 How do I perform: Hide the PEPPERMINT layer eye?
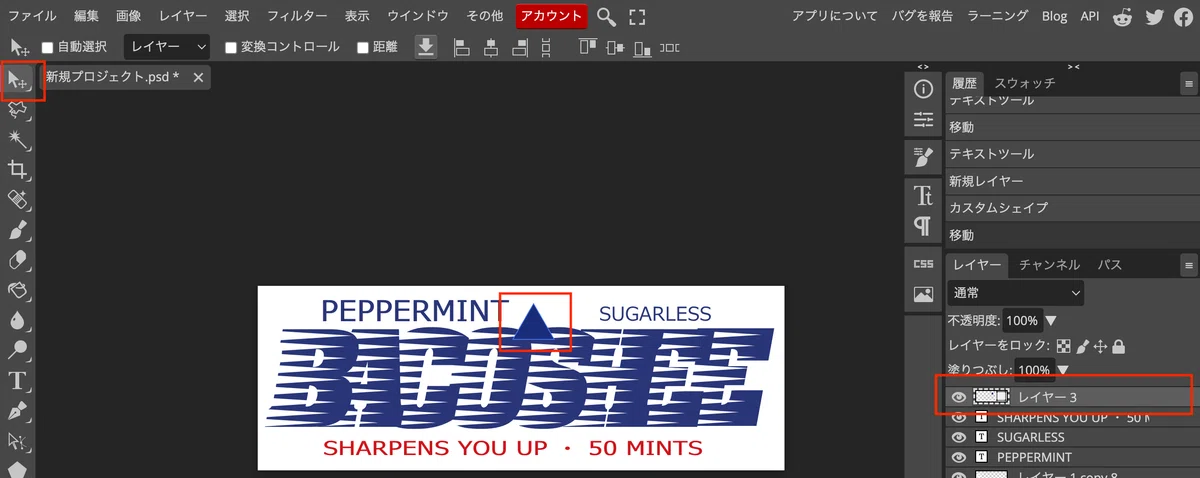[x=959, y=457]
